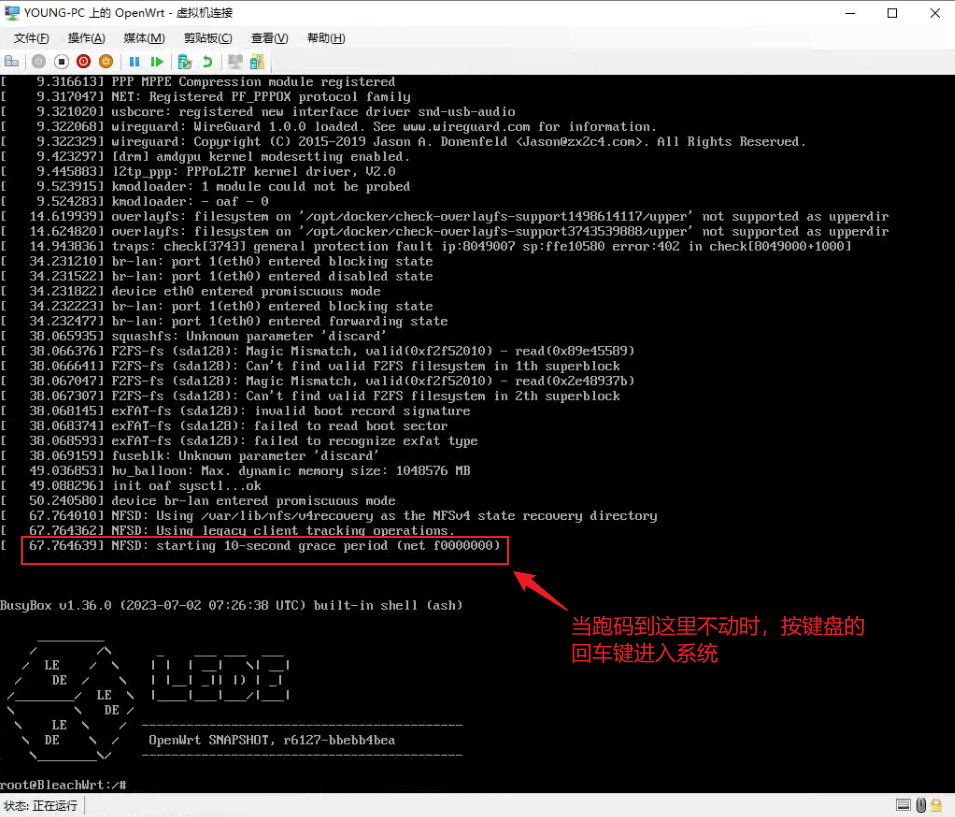Click the NFSv4 state recovery directory line
The image size is (955, 817).
coord(329,516)
